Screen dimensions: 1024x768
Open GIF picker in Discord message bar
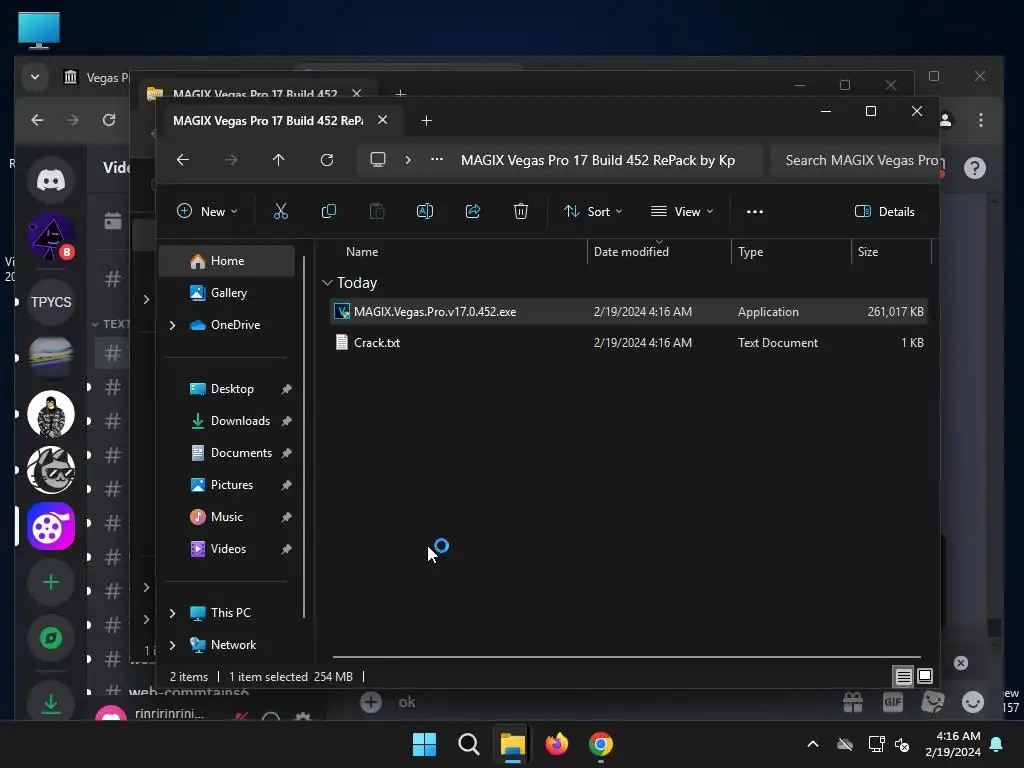(x=892, y=702)
